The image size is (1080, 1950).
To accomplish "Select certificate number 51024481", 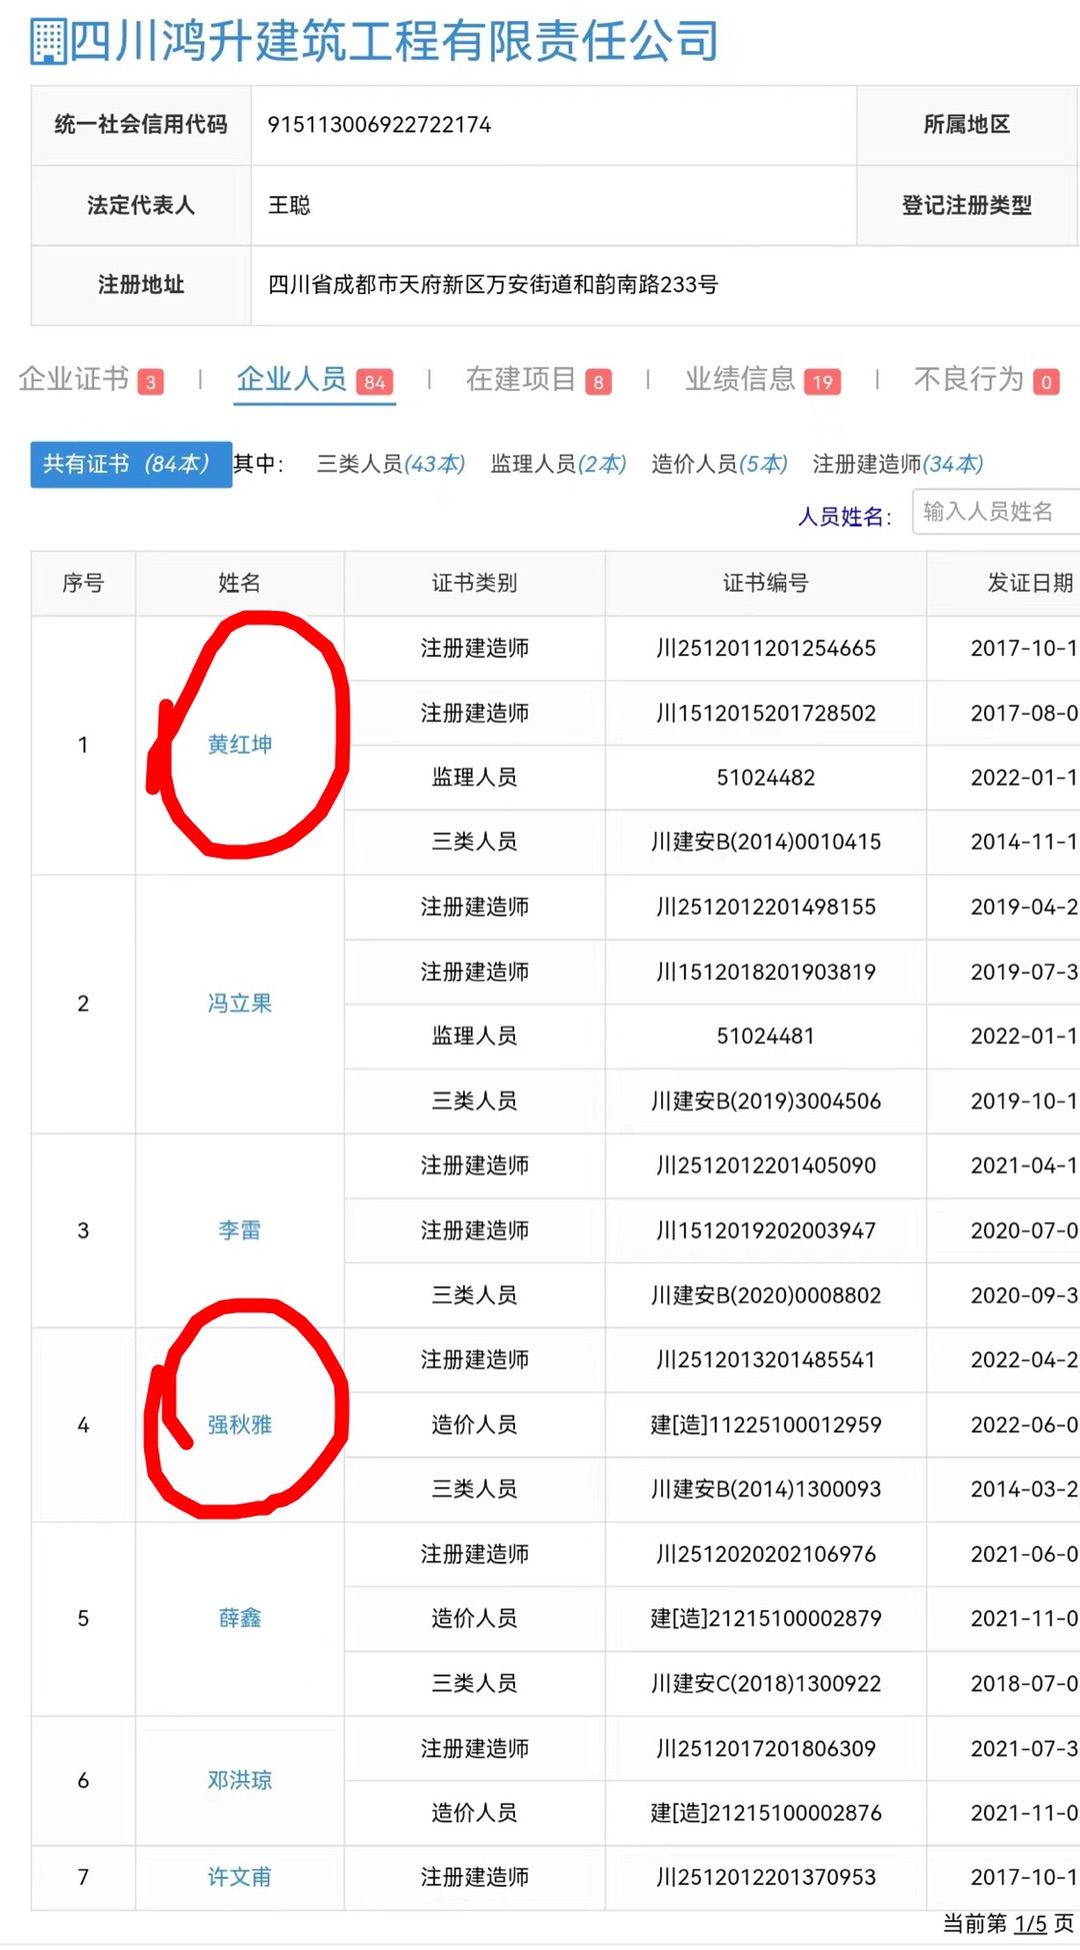I will click(x=766, y=1036).
